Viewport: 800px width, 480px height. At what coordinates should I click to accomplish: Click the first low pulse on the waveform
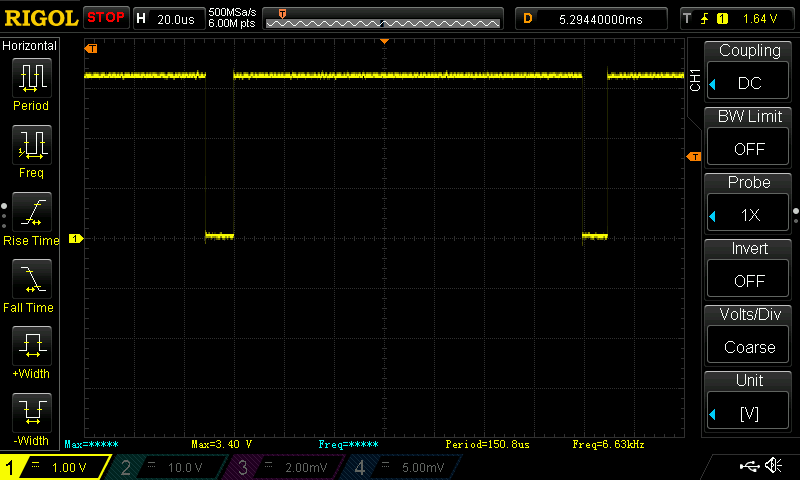(219, 236)
